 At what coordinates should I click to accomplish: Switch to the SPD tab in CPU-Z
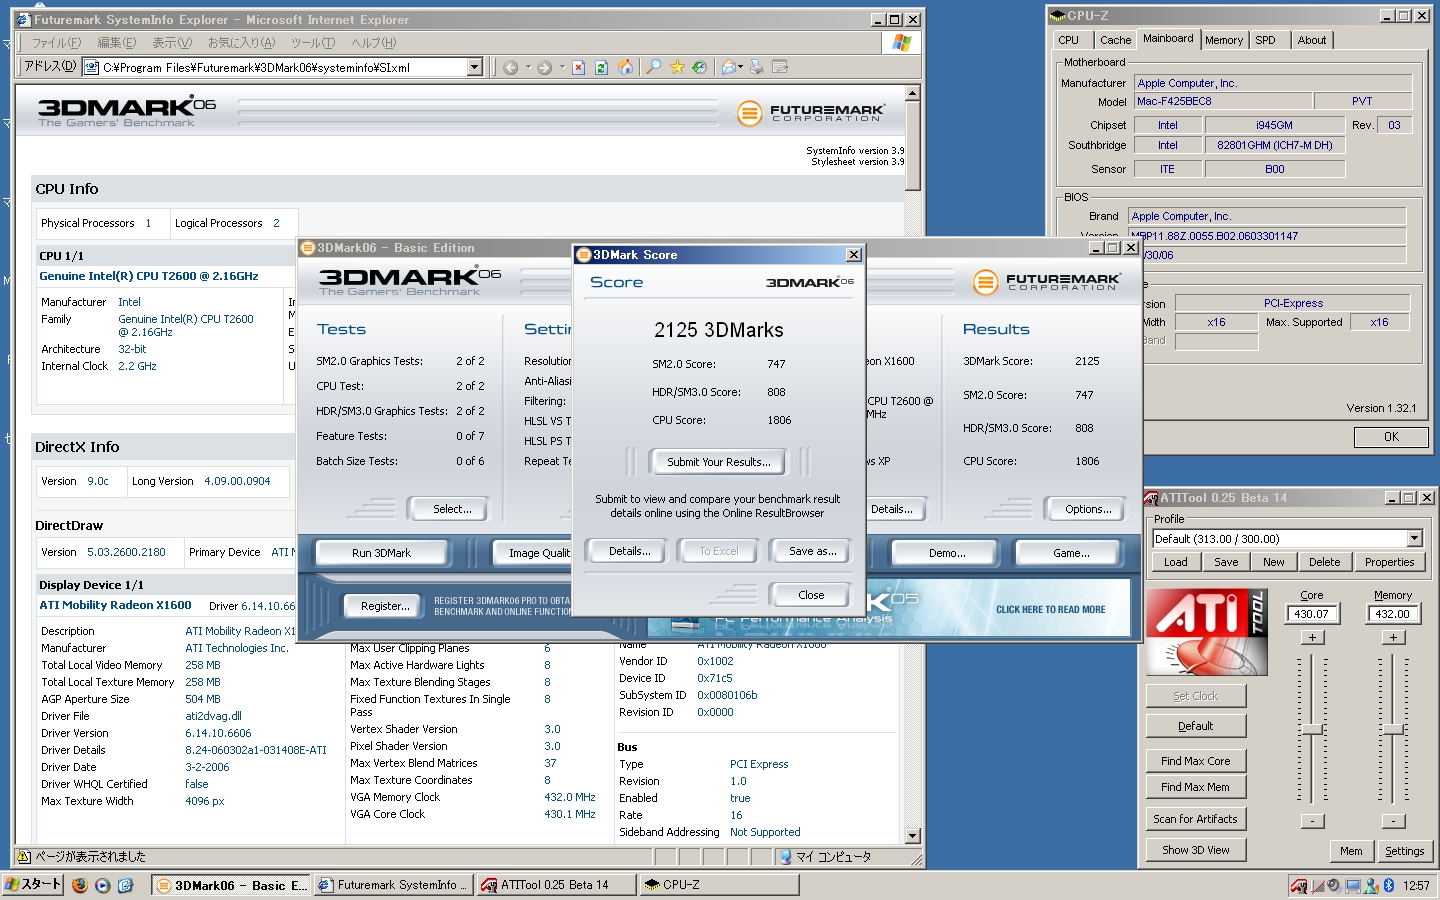click(1266, 40)
